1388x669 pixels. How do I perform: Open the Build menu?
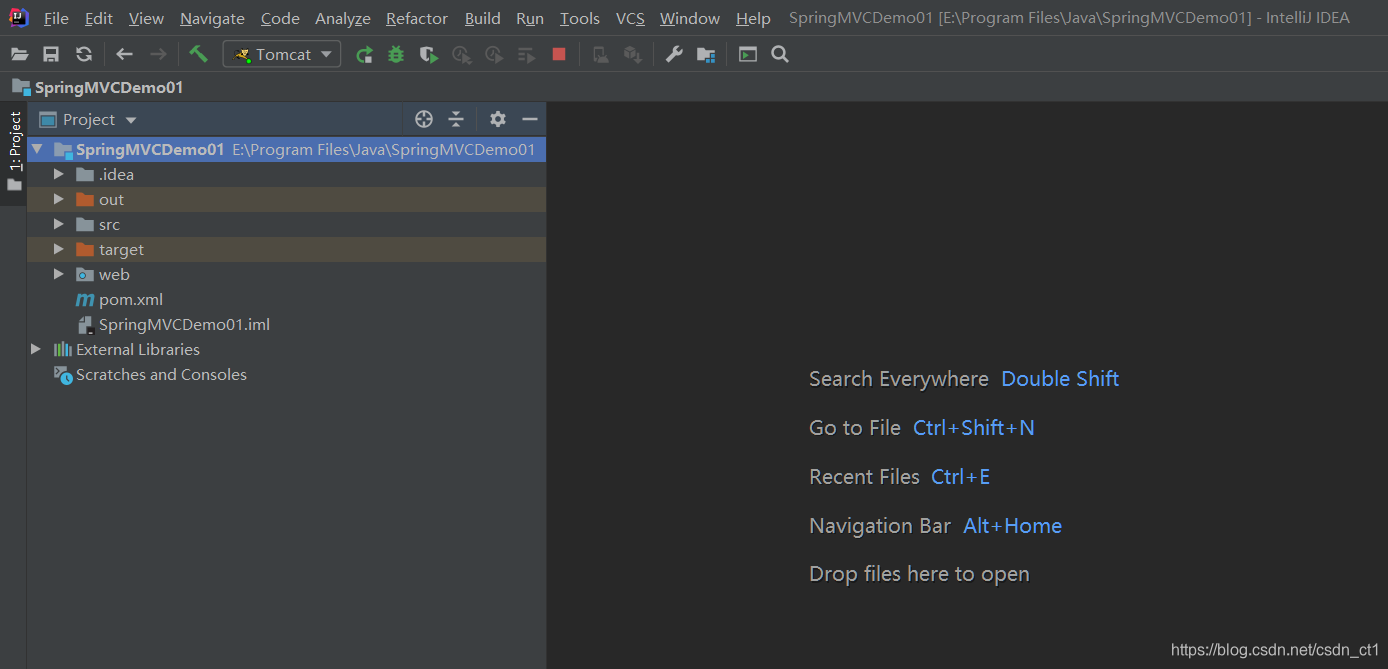[483, 18]
